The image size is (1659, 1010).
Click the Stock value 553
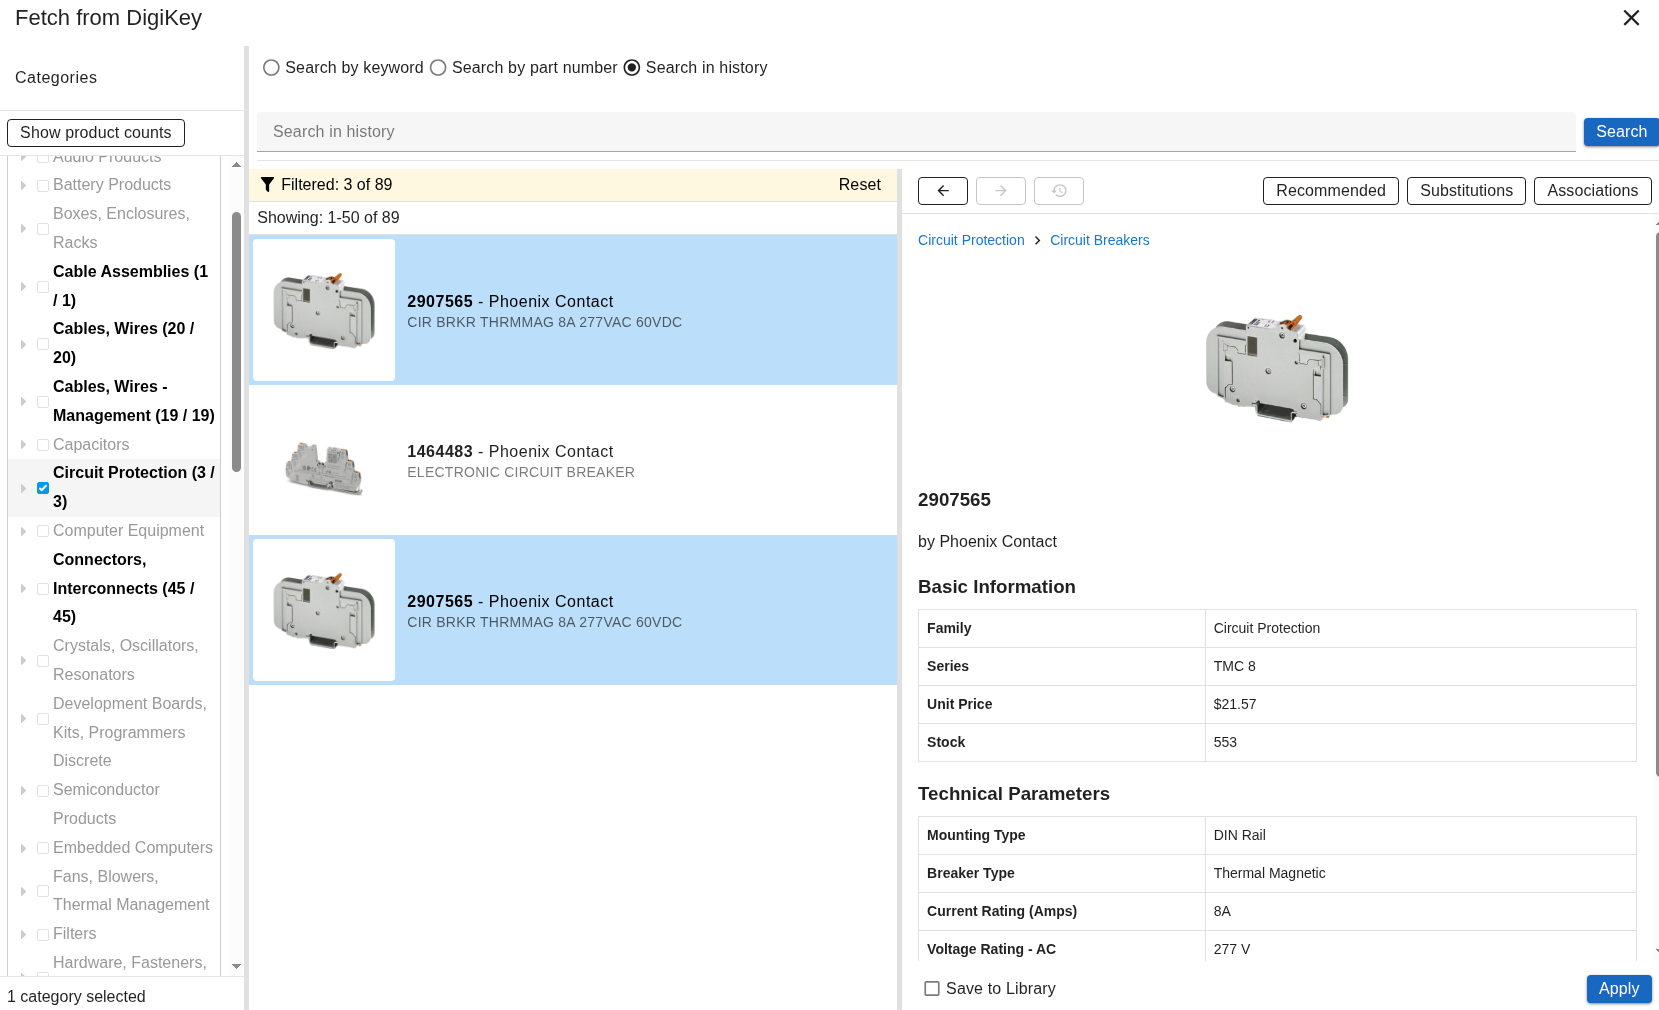(1225, 743)
